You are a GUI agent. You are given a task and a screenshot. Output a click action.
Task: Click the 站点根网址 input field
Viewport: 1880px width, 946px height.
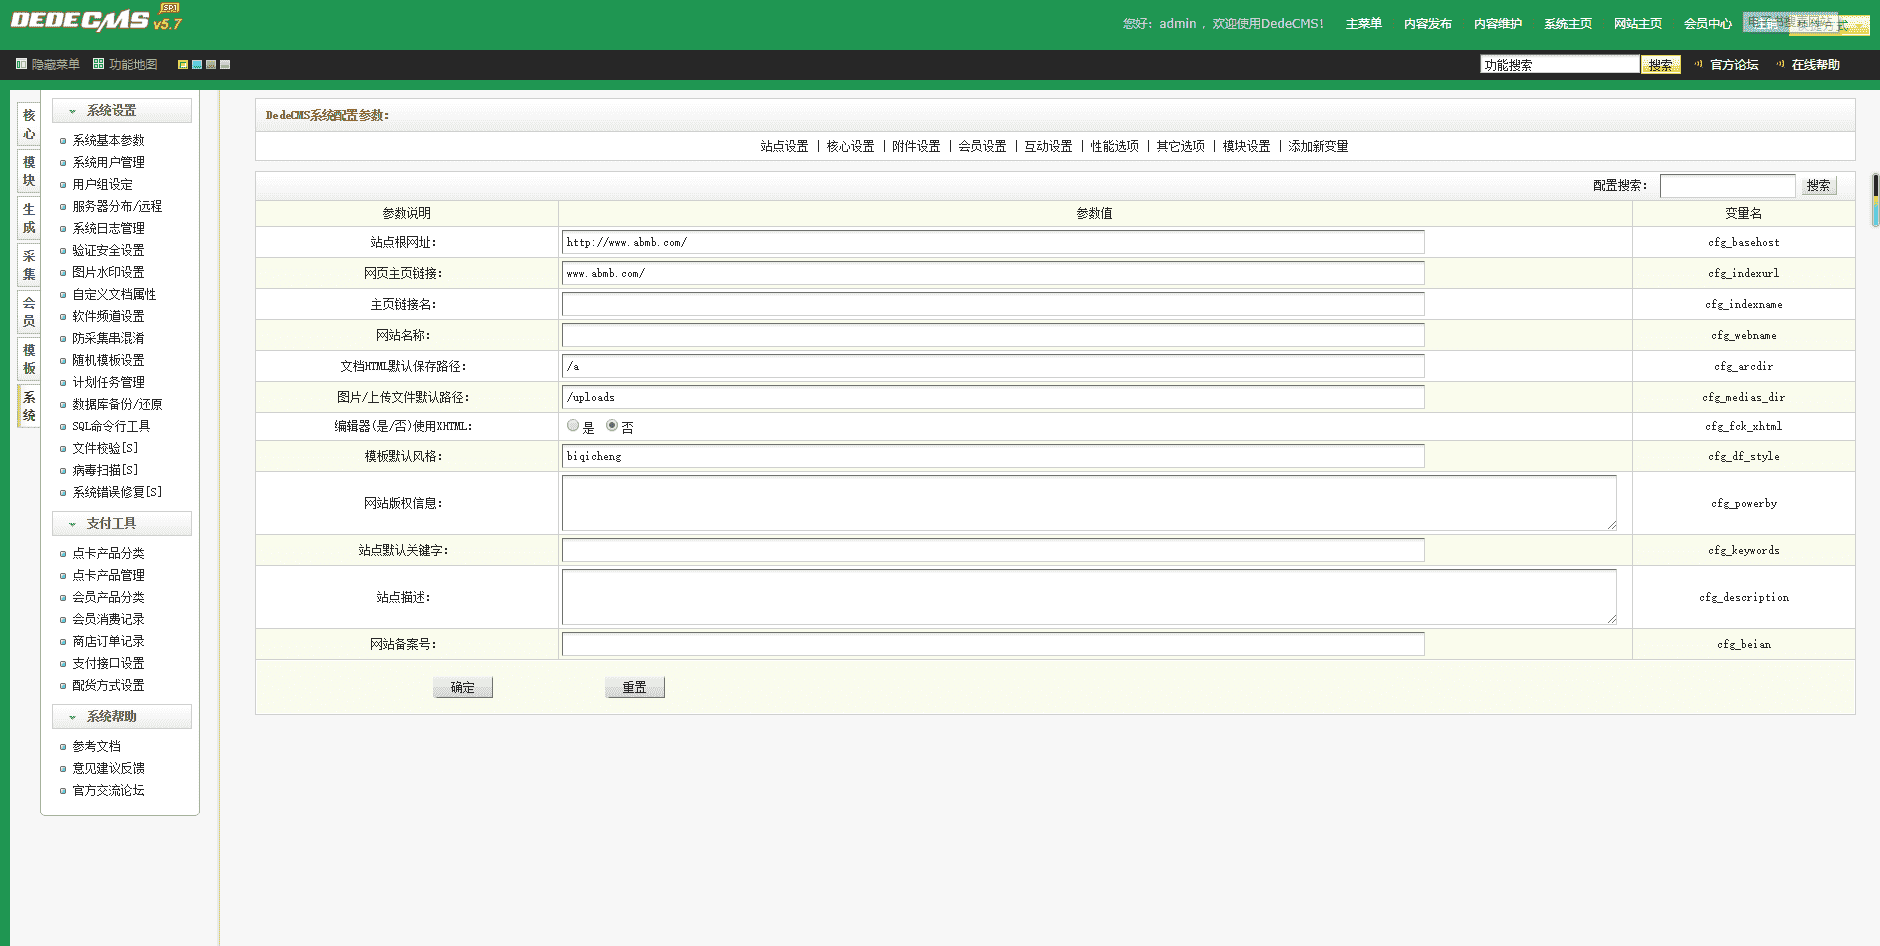[x=993, y=242]
